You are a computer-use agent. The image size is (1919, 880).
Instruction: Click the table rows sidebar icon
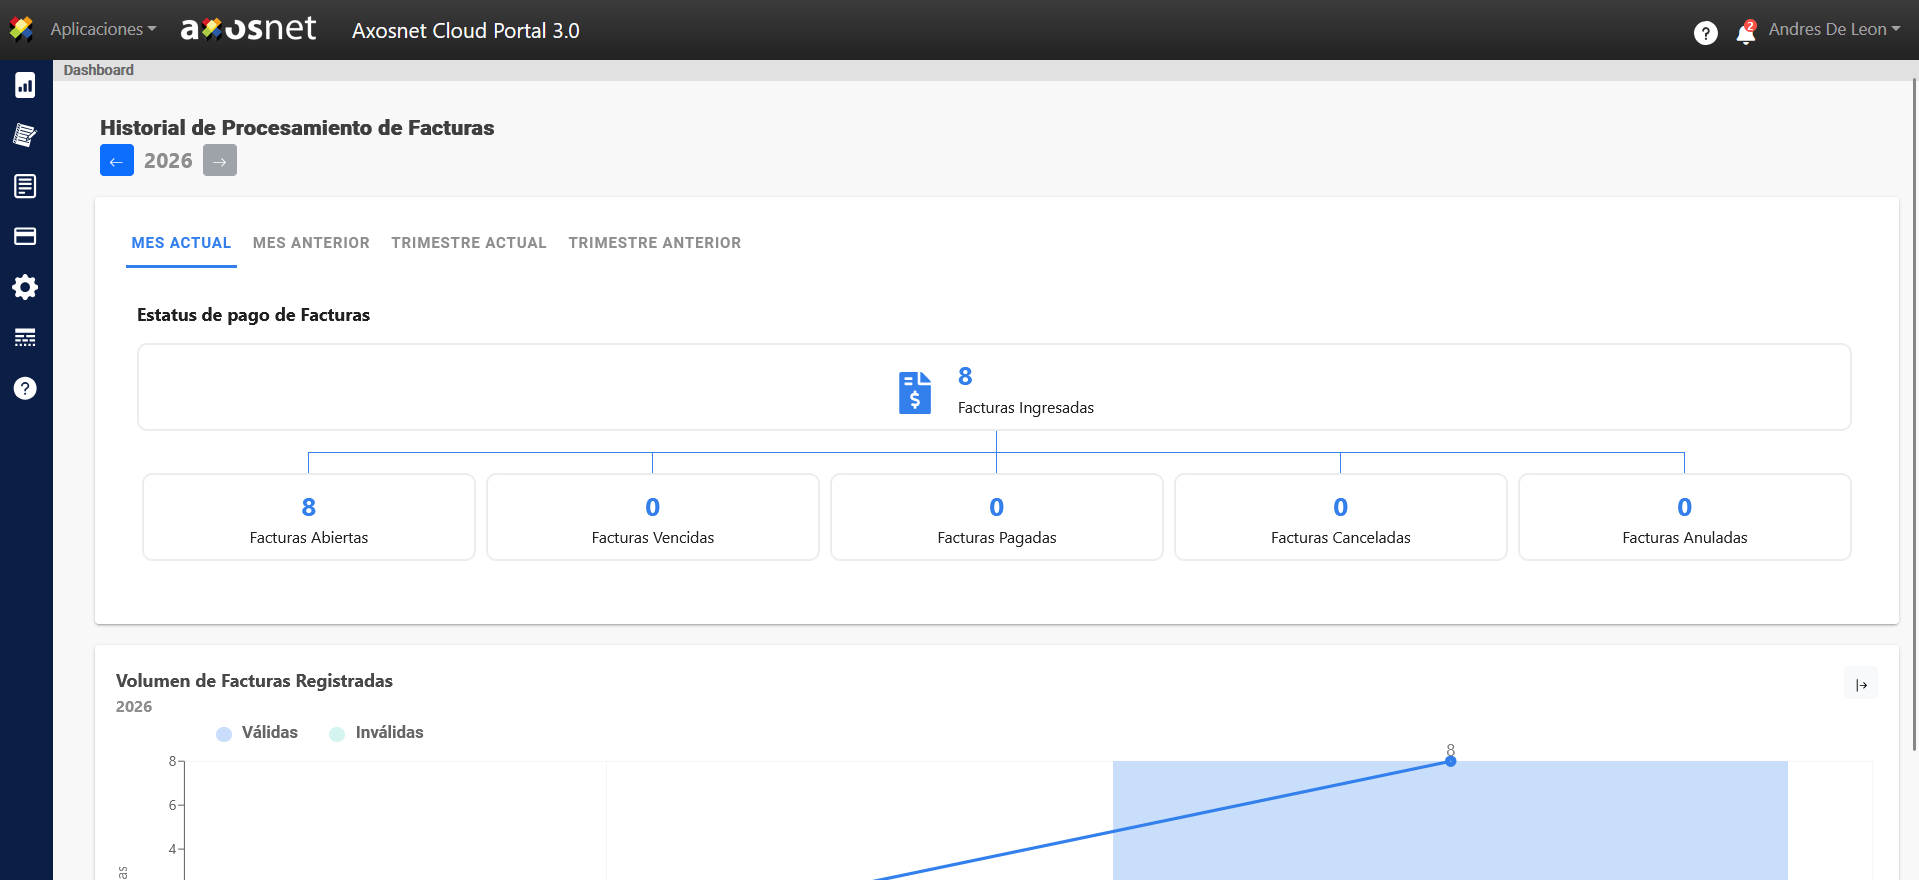[x=25, y=338]
